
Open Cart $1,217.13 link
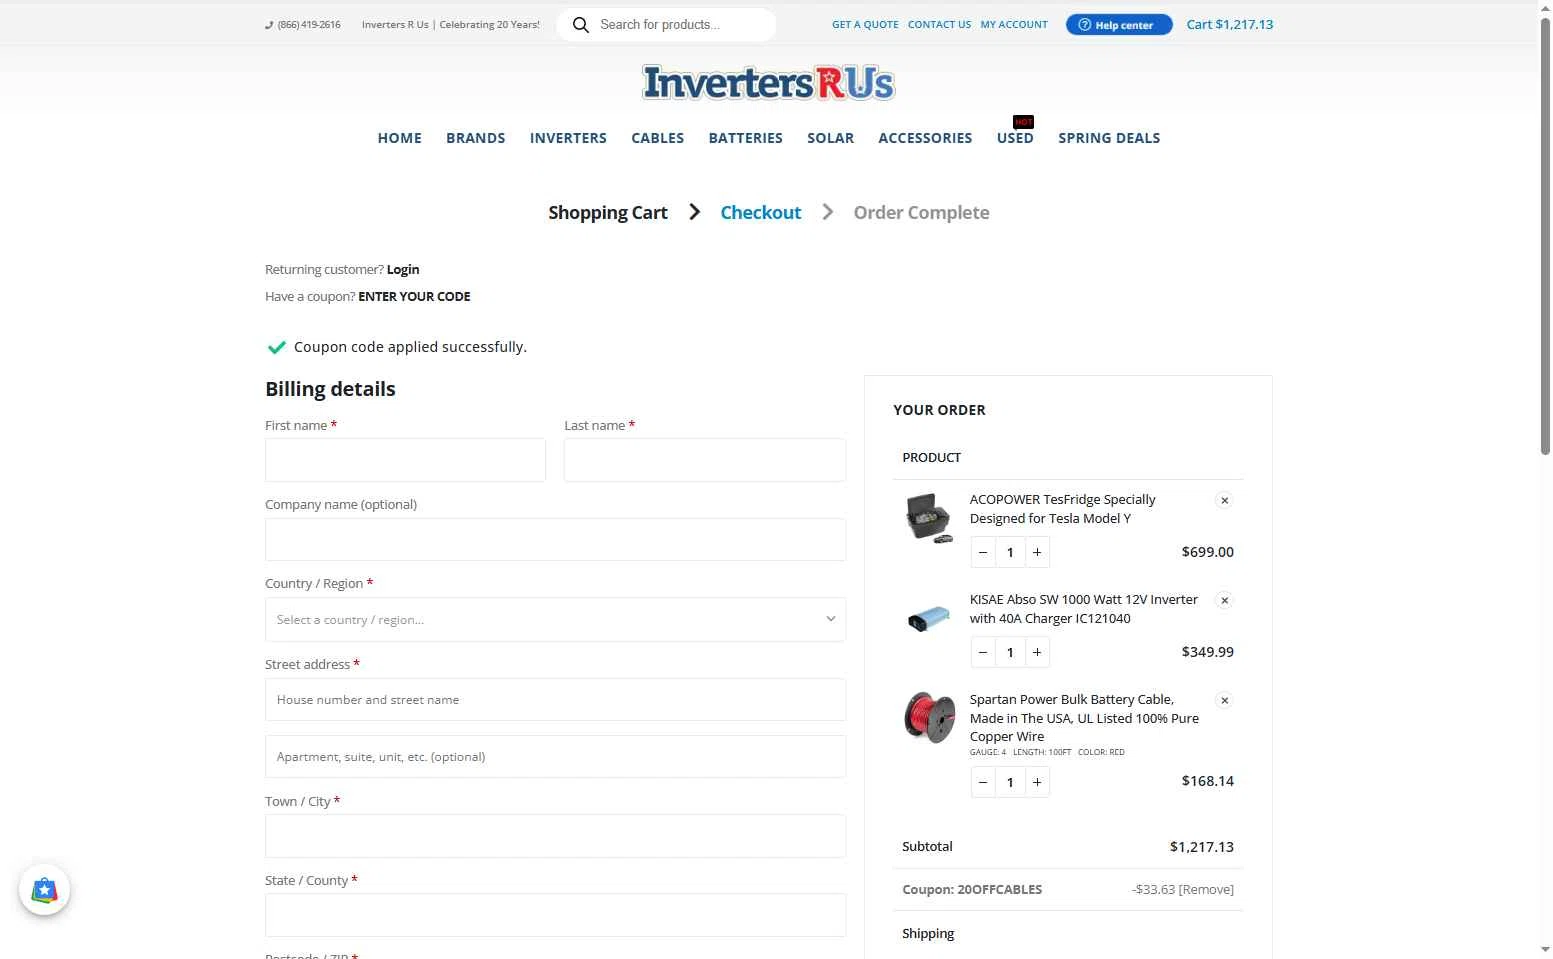pyautogui.click(x=1229, y=25)
